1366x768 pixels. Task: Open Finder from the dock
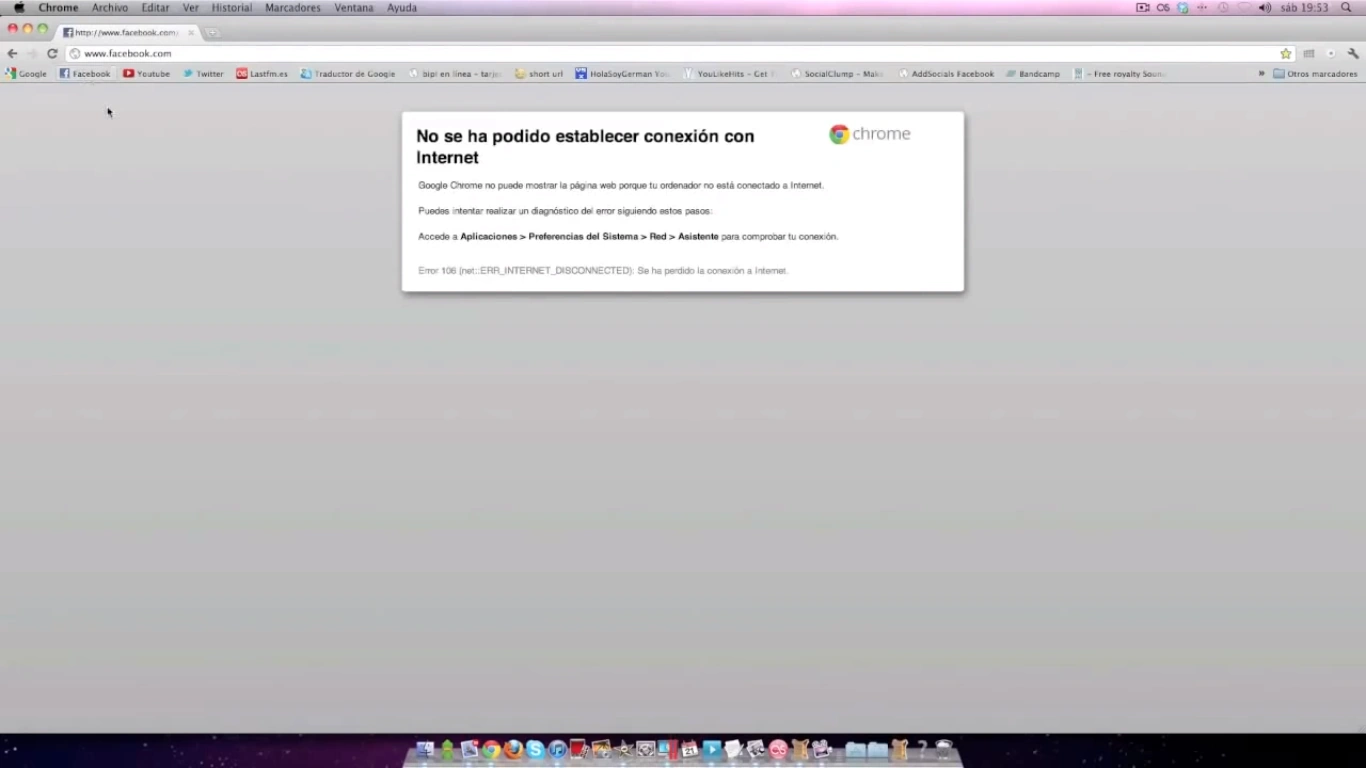click(x=425, y=749)
